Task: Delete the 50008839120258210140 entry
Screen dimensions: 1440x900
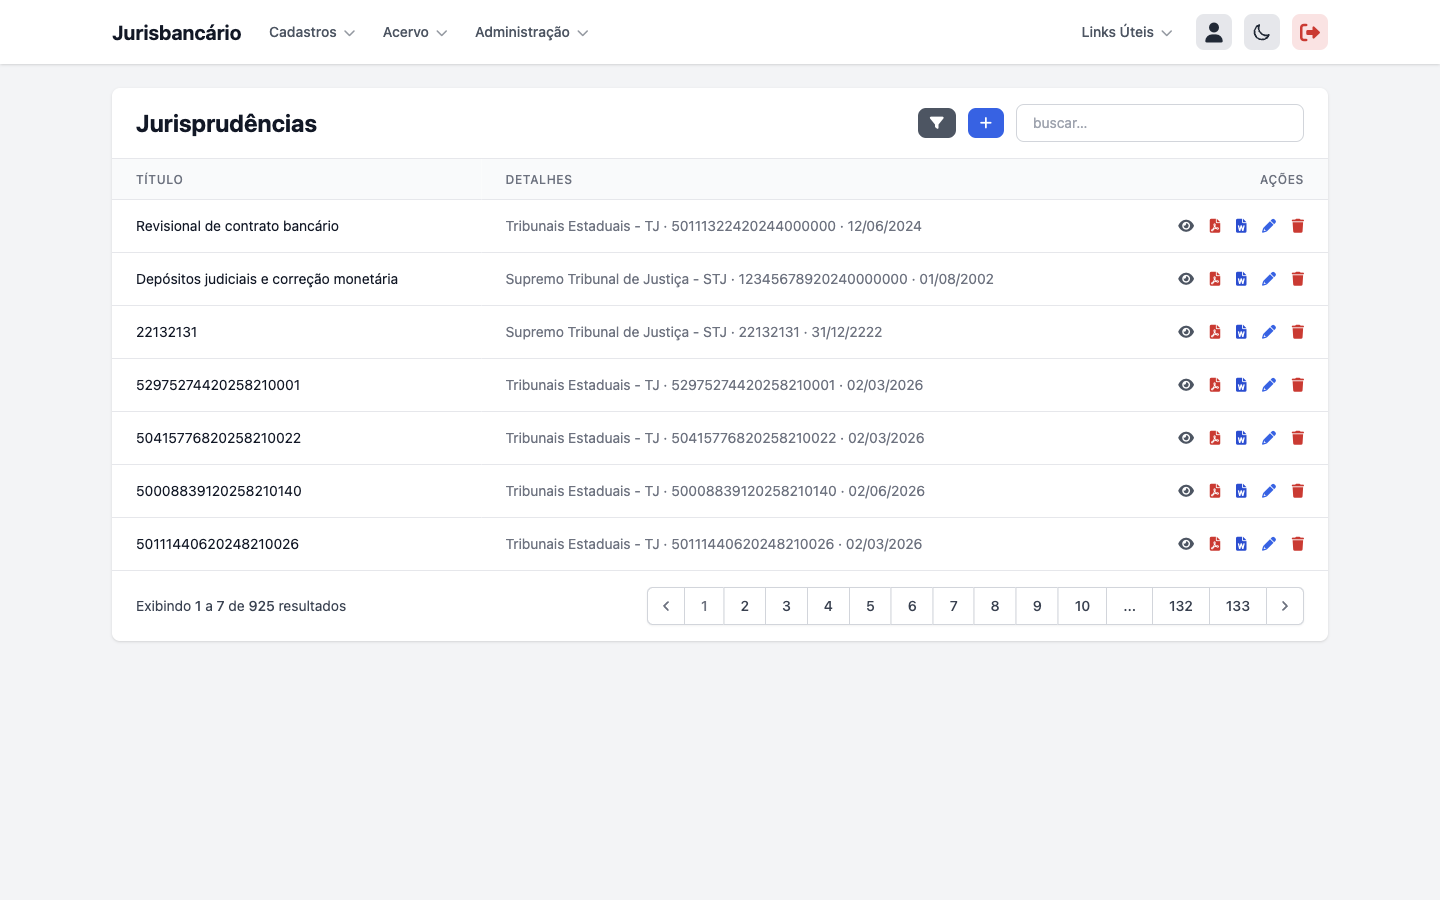Action: click(1298, 491)
